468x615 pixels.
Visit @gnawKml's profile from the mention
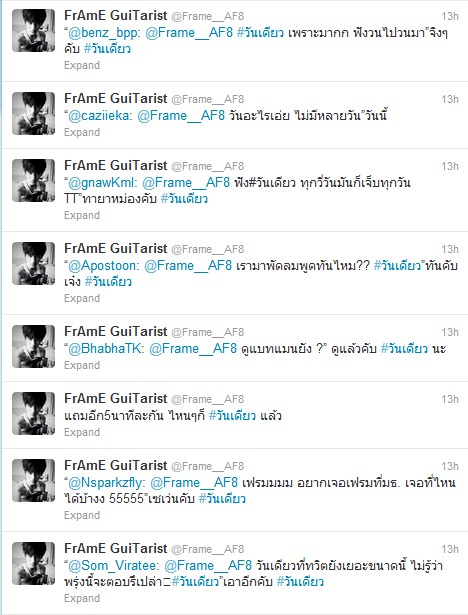[x=101, y=183]
